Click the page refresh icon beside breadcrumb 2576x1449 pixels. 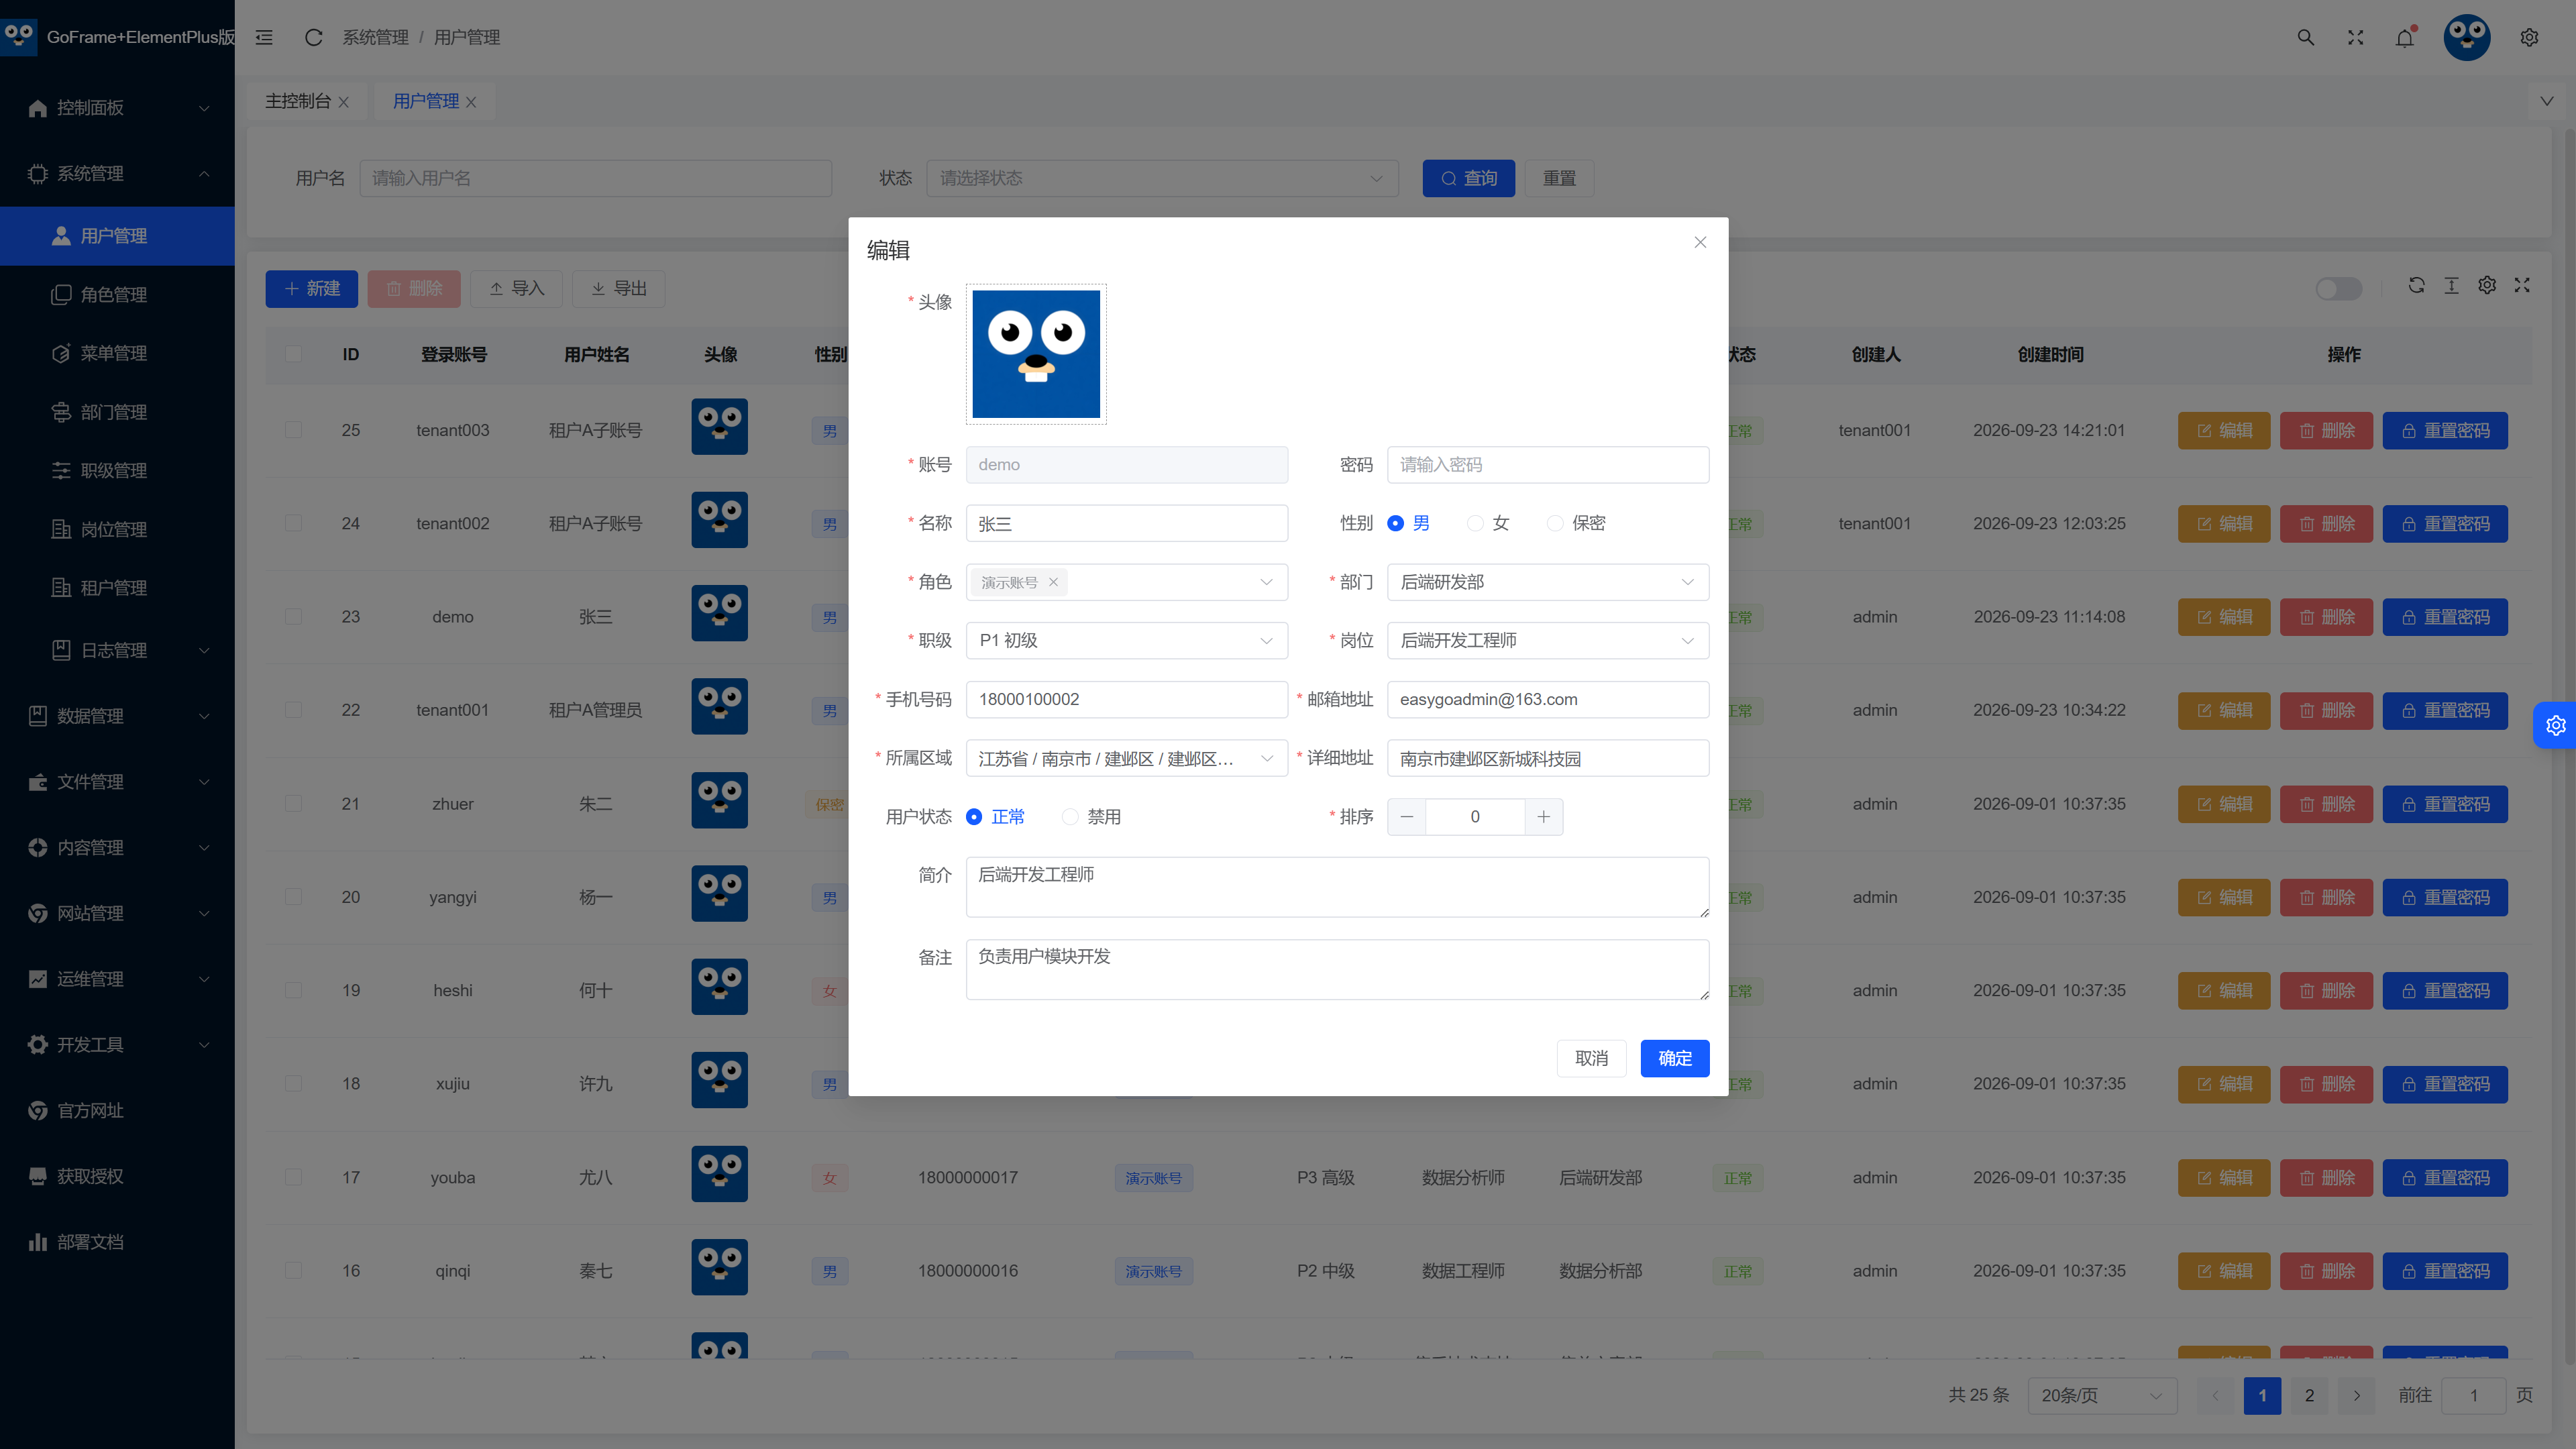pyautogui.click(x=313, y=37)
